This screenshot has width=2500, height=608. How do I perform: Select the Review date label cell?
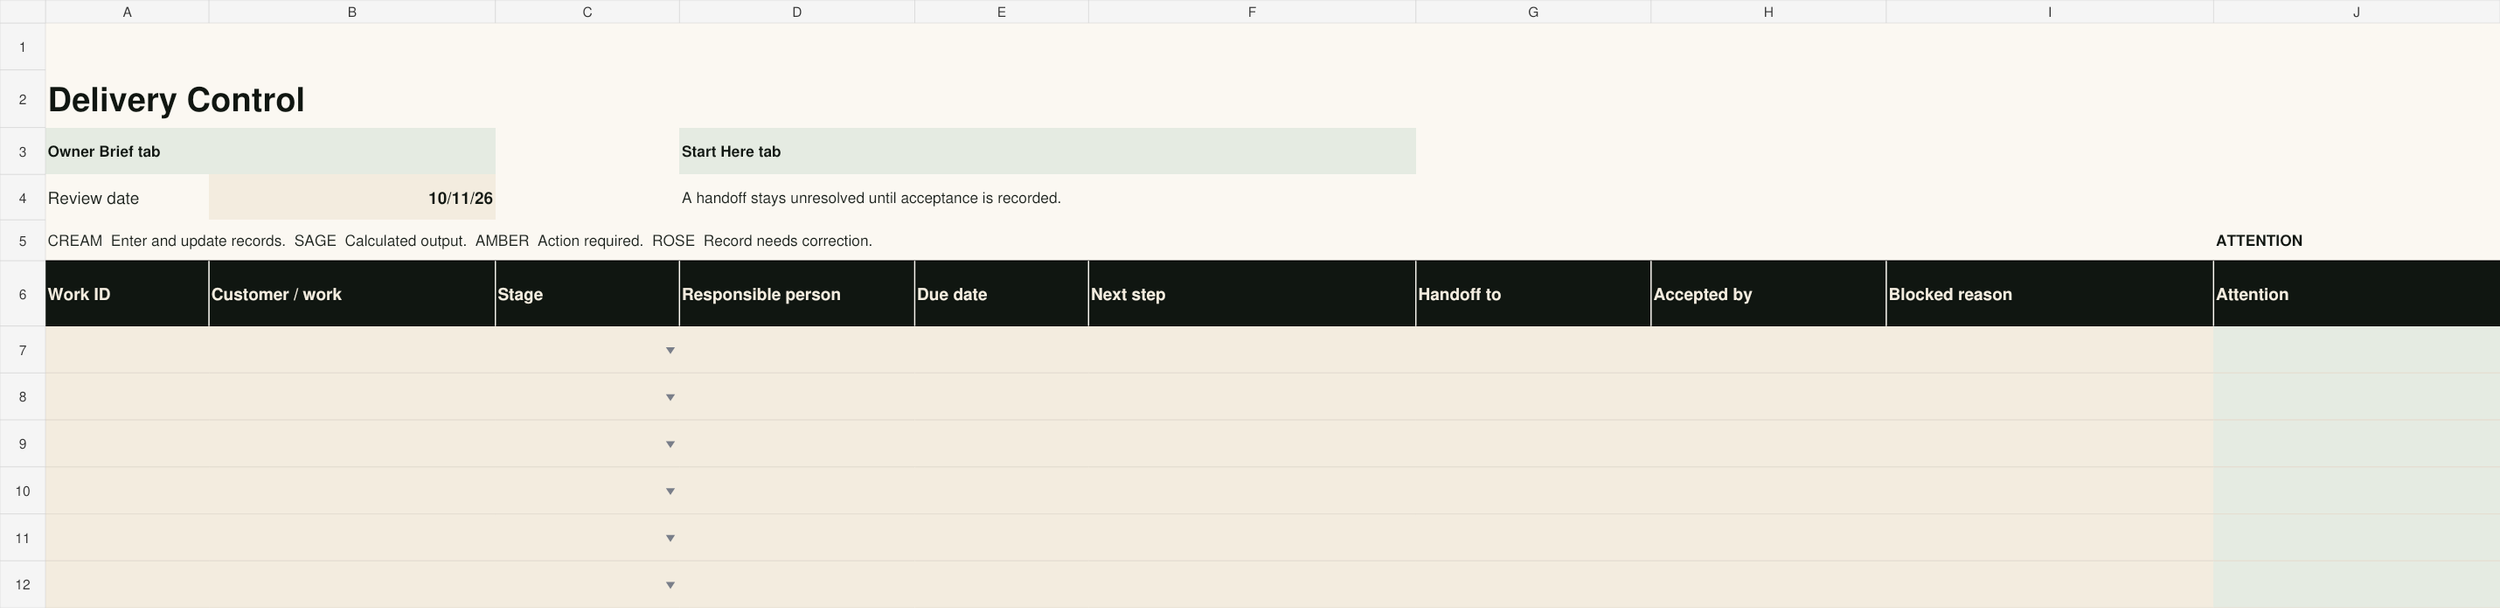[127, 198]
